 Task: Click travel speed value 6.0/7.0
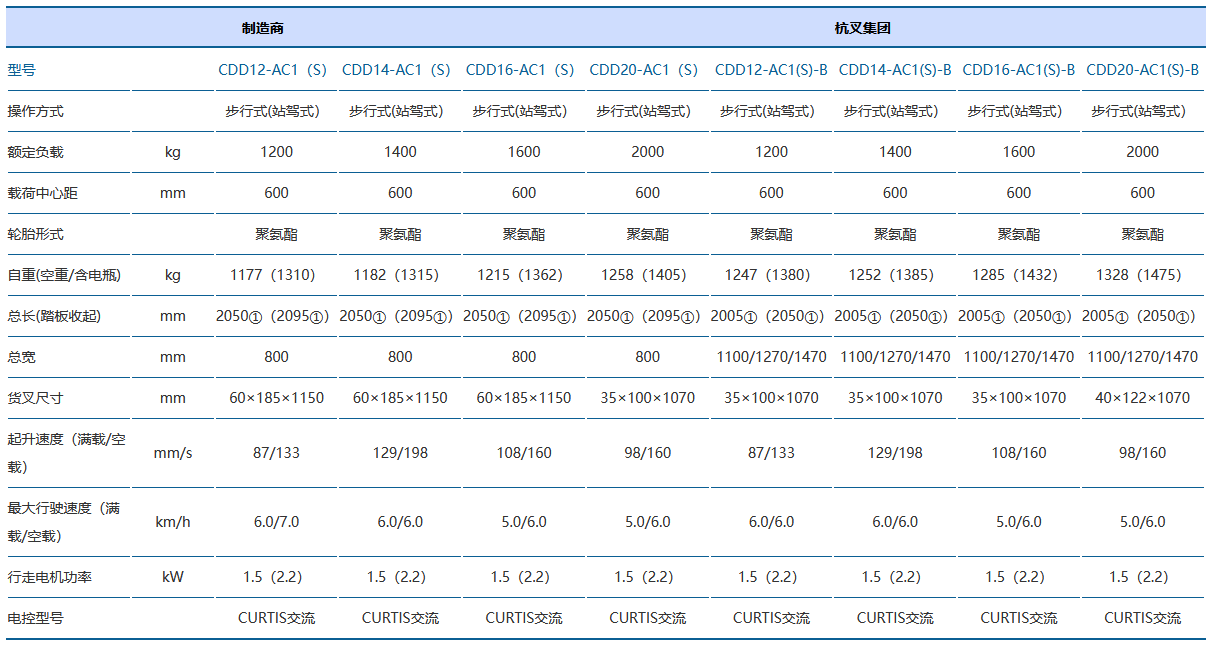(277, 522)
